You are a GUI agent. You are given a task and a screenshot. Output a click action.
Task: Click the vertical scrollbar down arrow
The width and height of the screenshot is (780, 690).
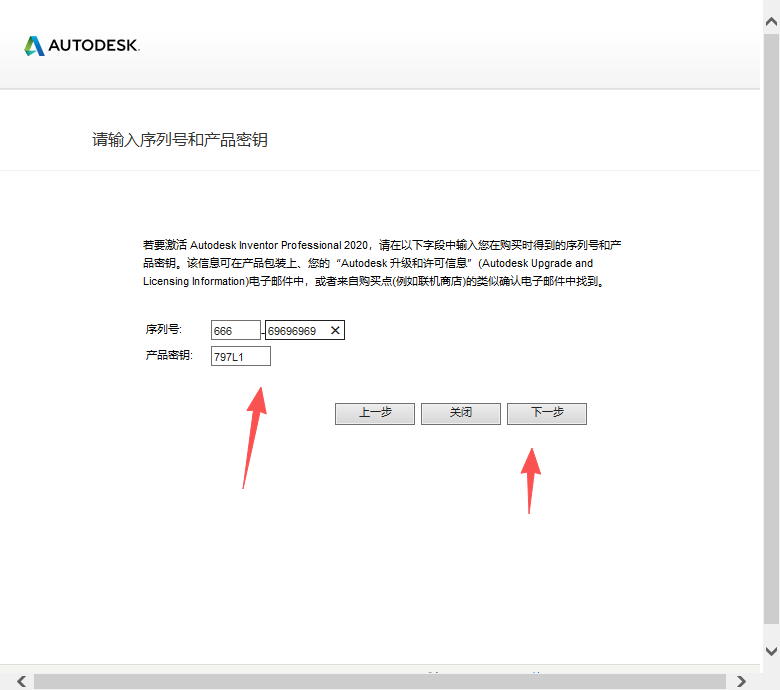(x=772, y=651)
